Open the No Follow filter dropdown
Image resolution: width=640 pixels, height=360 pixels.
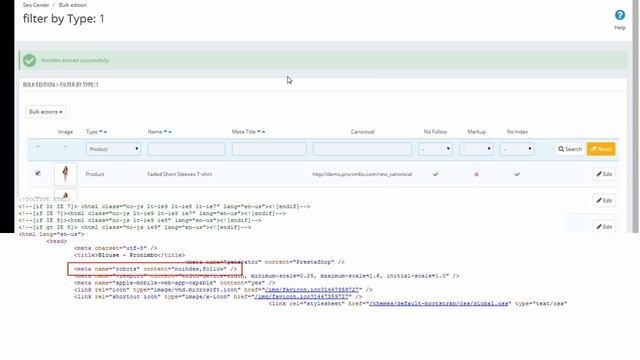pos(436,149)
